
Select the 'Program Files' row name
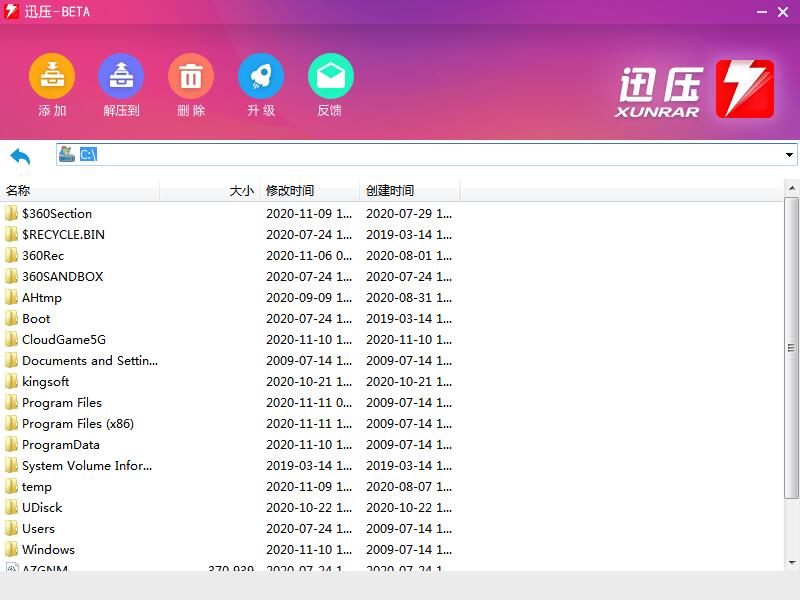tap(62, 403)
